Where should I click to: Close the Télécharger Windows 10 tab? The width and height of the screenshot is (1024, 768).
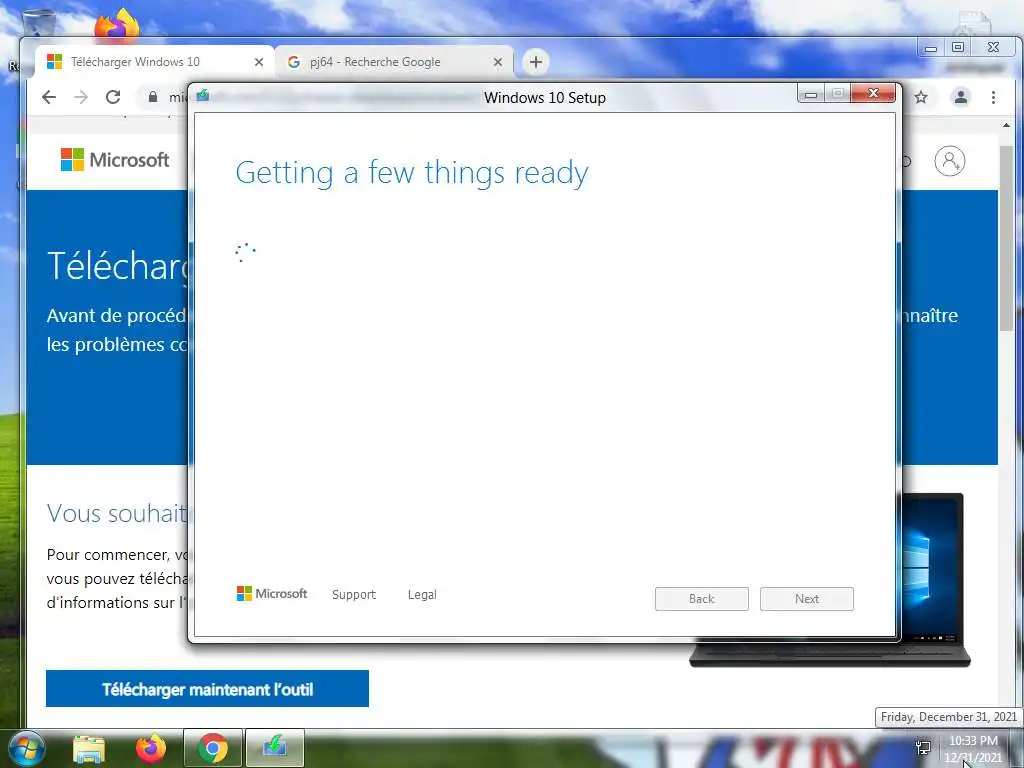(x=259, y=62)
